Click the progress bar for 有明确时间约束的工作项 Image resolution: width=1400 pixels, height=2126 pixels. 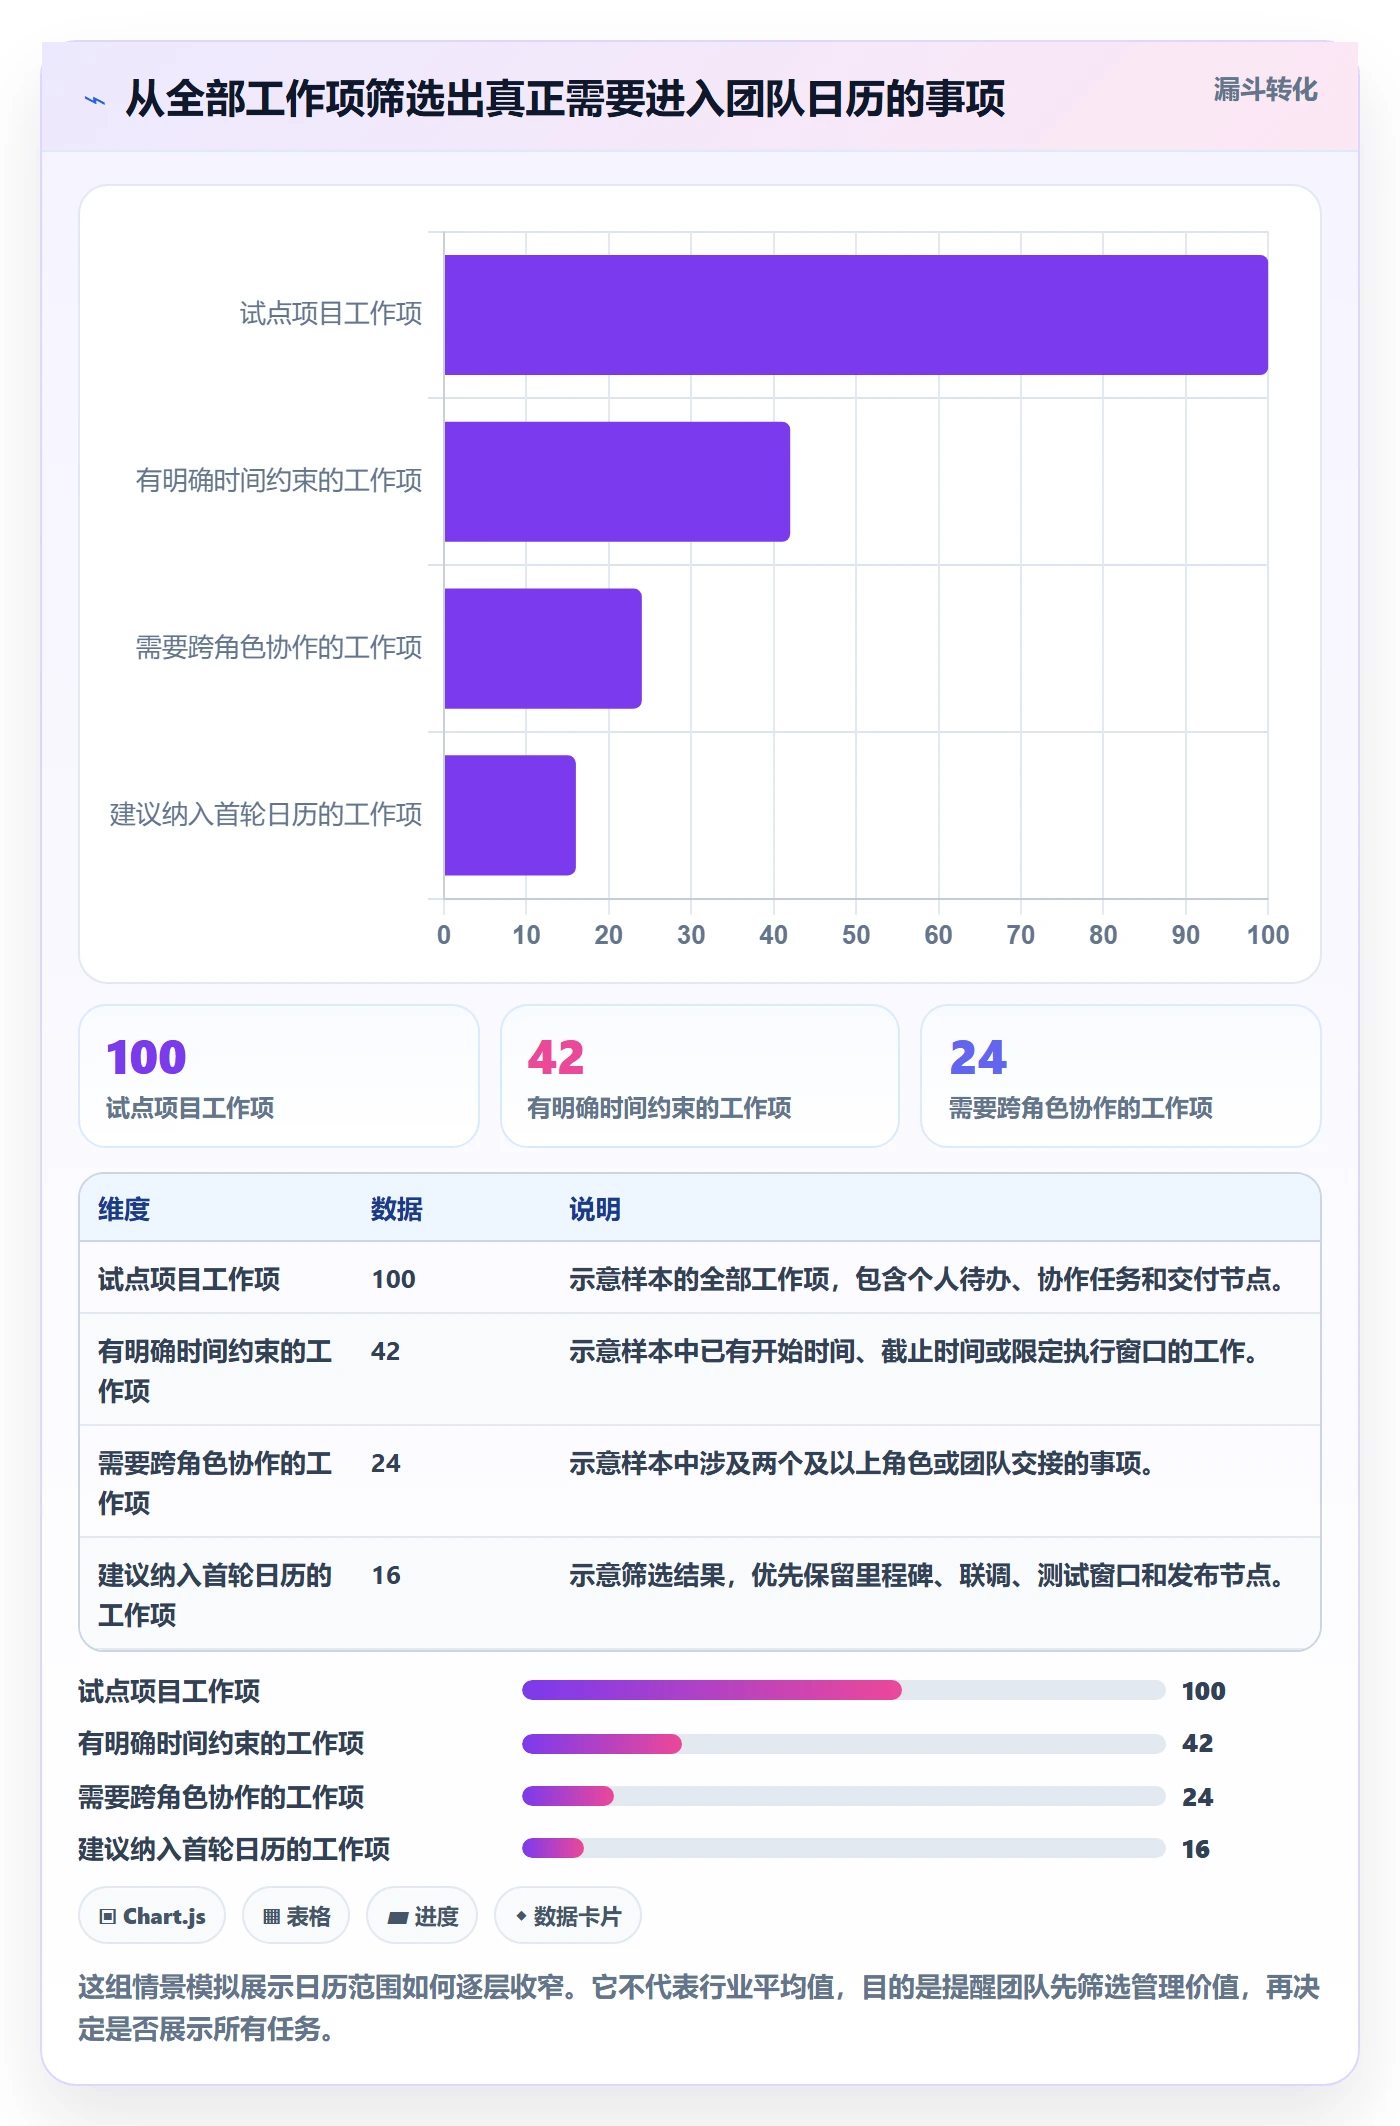click(844, 1744)
